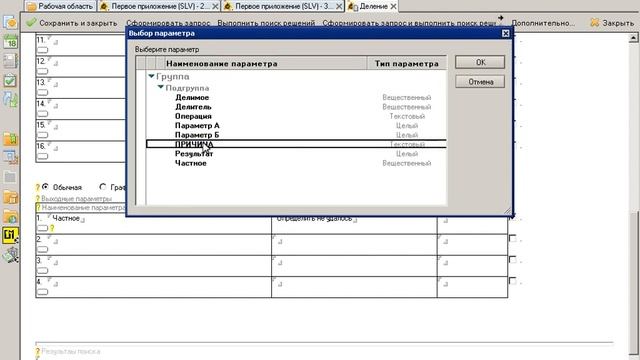Open the gray panel sidebar icon below calendar
Screen dimensions: 640x360
pyautogui.click(x=10, y=61)
